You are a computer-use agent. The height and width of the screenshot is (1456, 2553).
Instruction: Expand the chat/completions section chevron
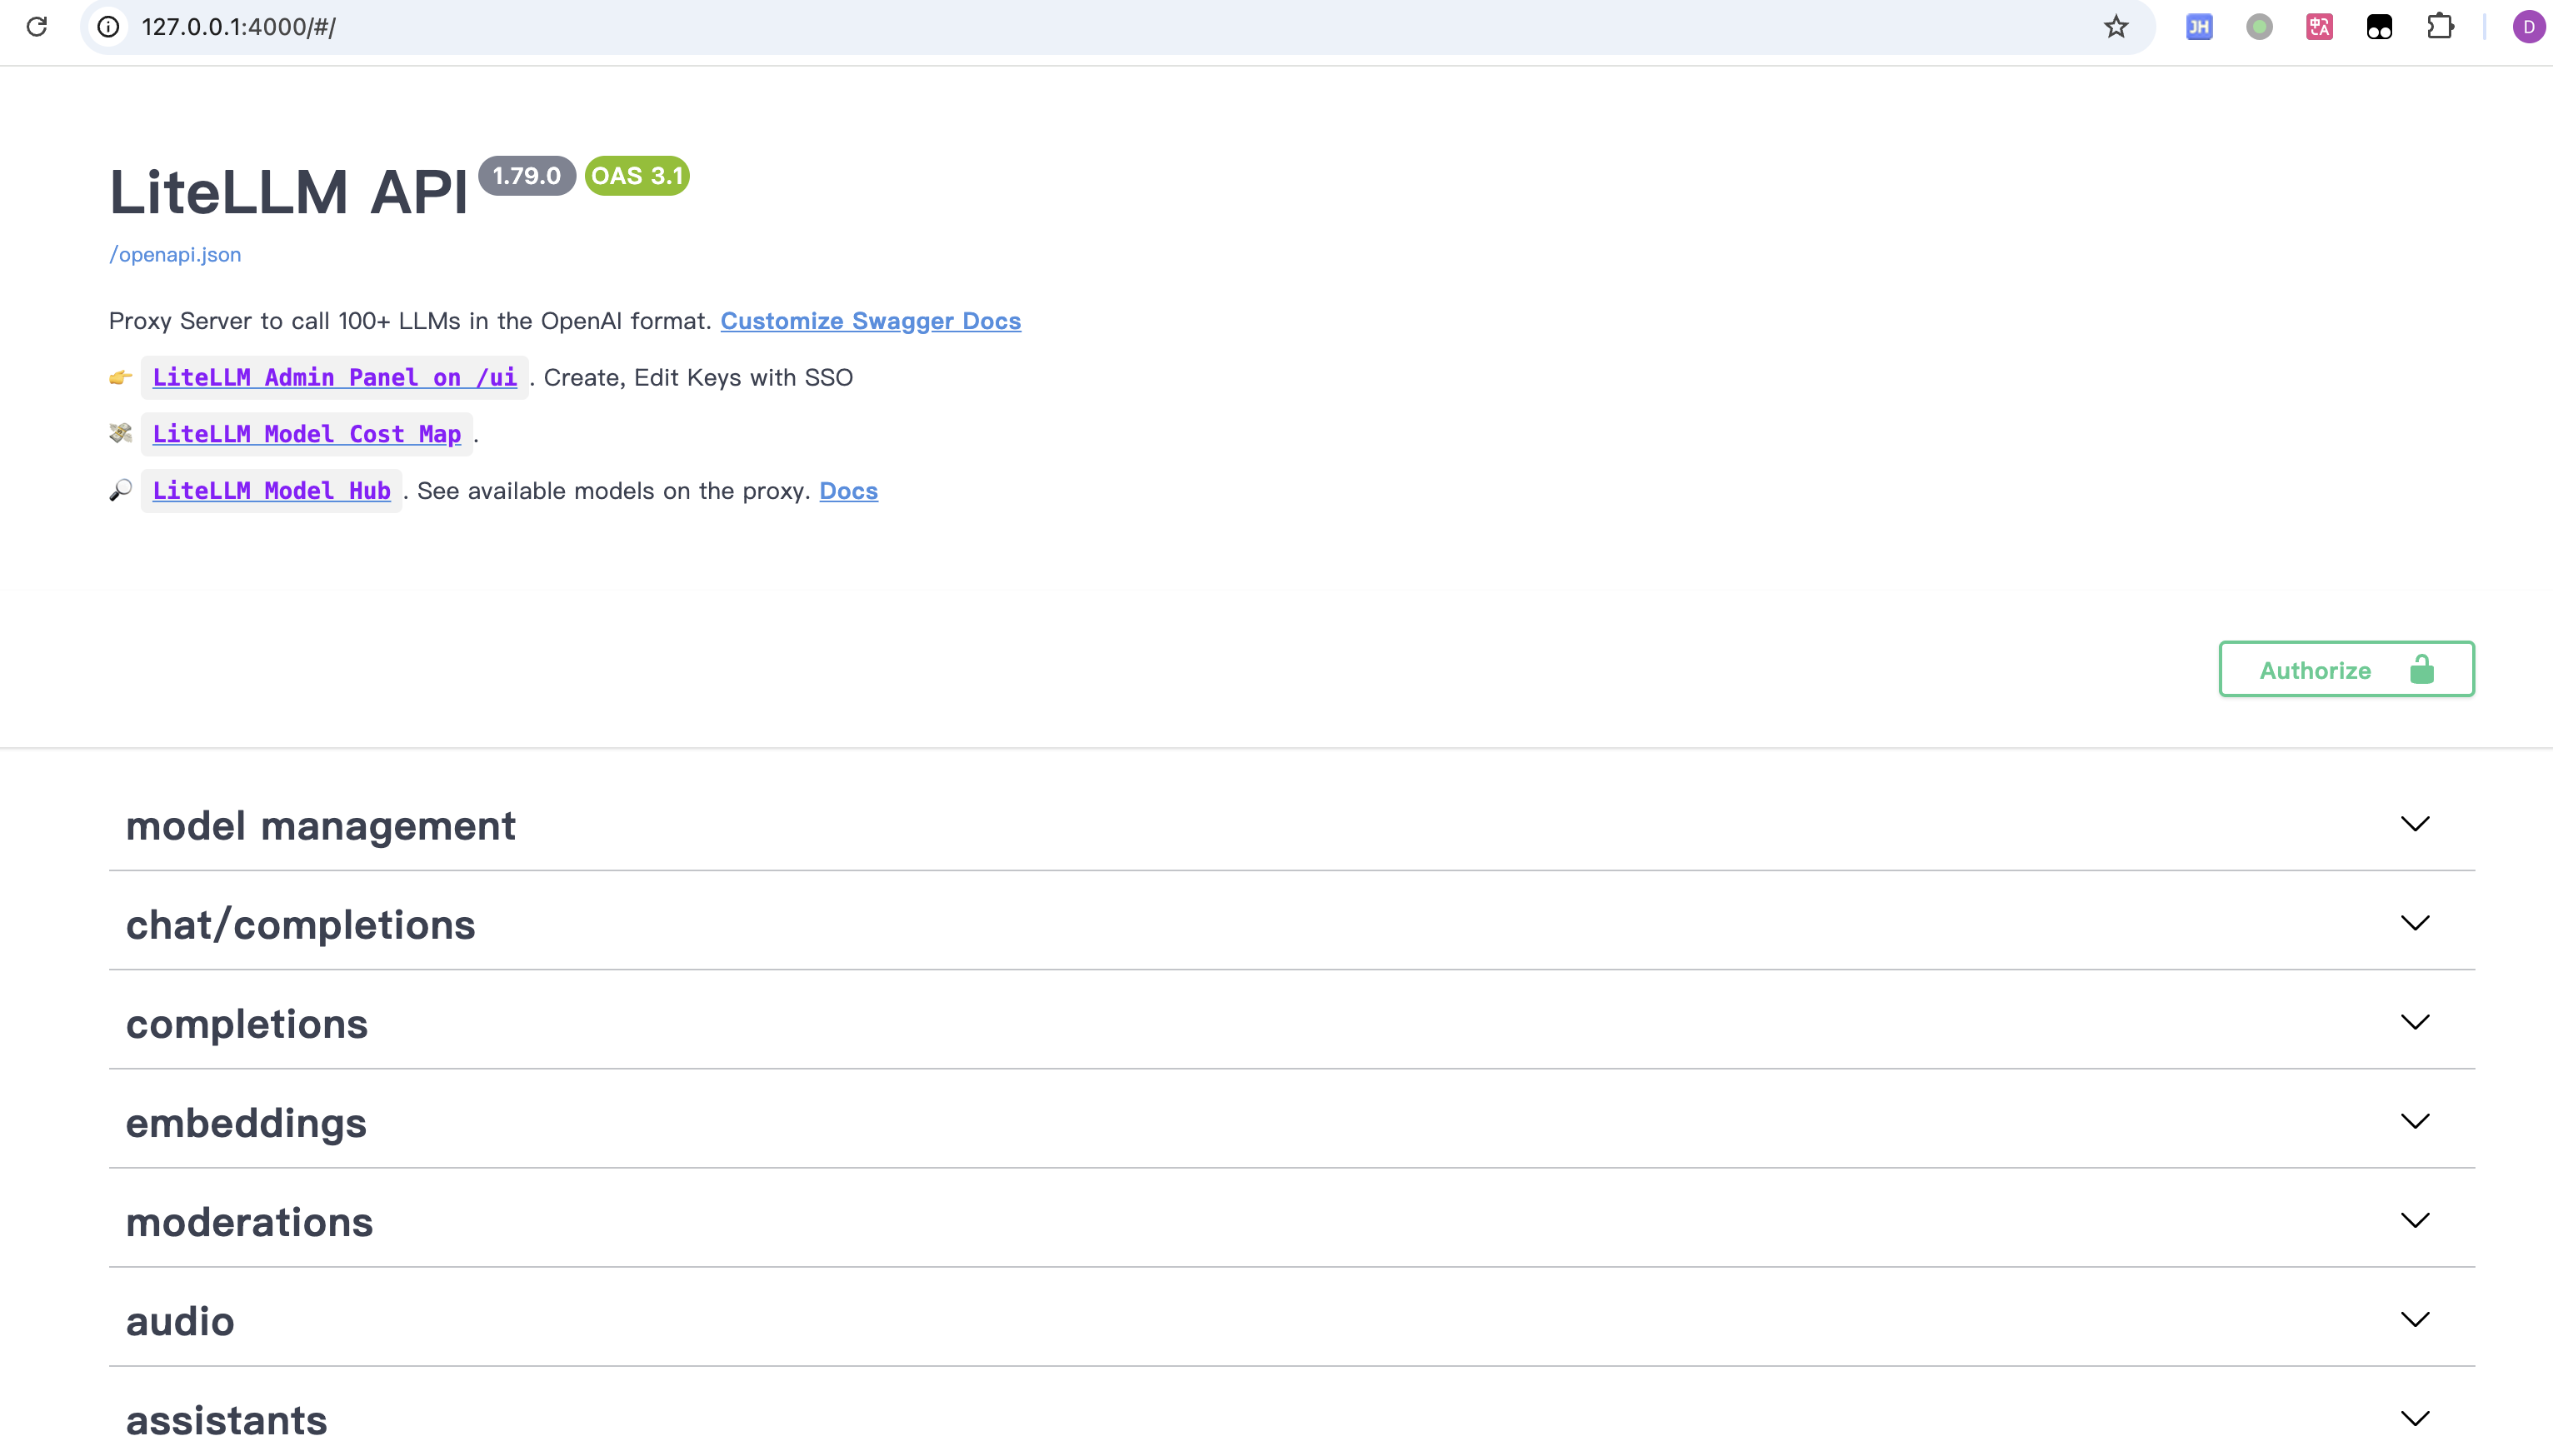(x=2414, y=923)
